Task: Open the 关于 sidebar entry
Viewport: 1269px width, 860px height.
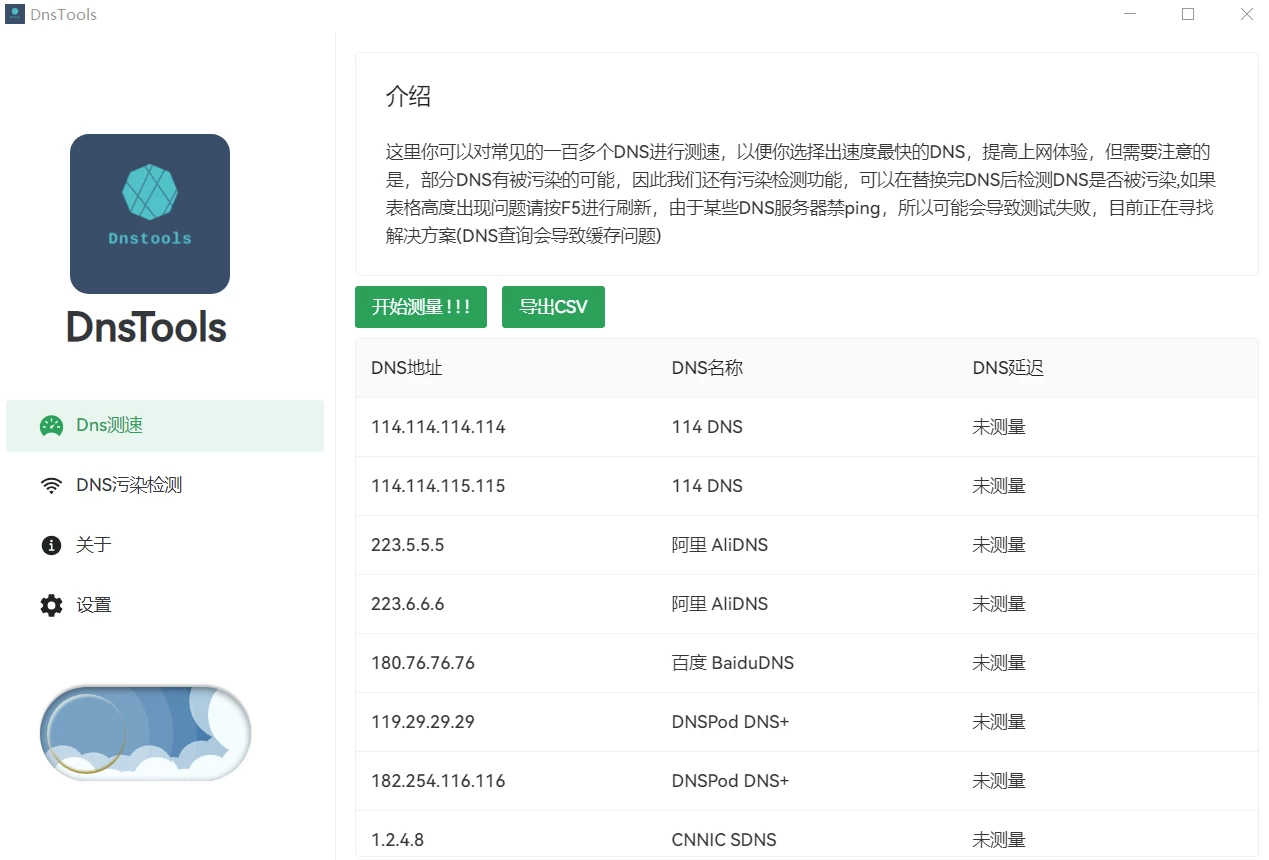Action: tap(94, 545)
